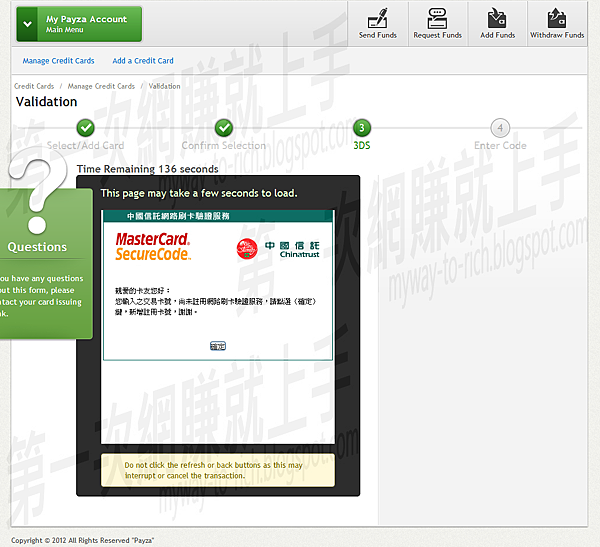The height and width of the screenshot is (547, 600).
Task: Click the Copyright 2012 Payza footer text
Action: point(82,540)
